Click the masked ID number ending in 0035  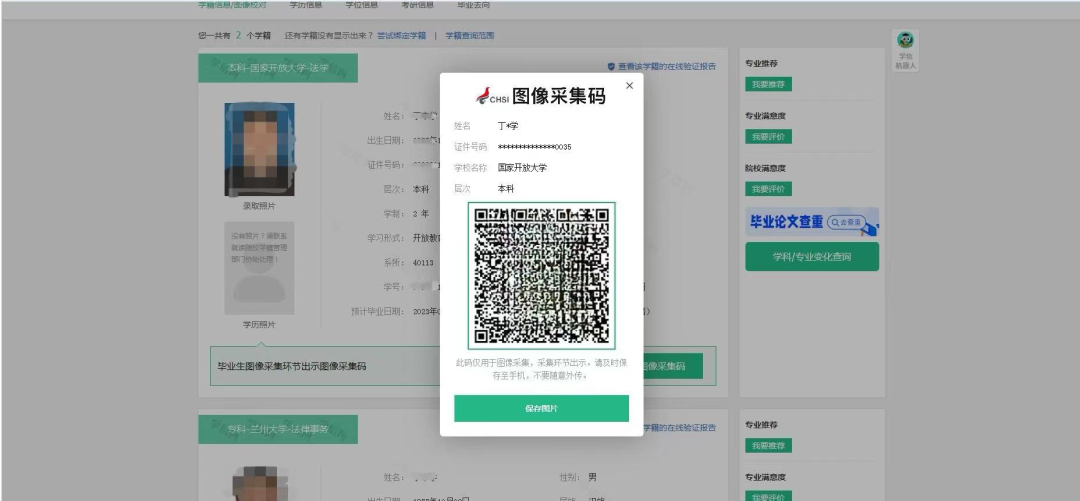534,147
